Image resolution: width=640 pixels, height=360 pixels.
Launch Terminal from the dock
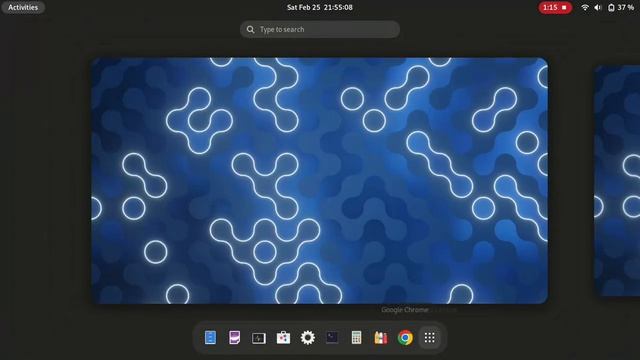coord(332,338)
